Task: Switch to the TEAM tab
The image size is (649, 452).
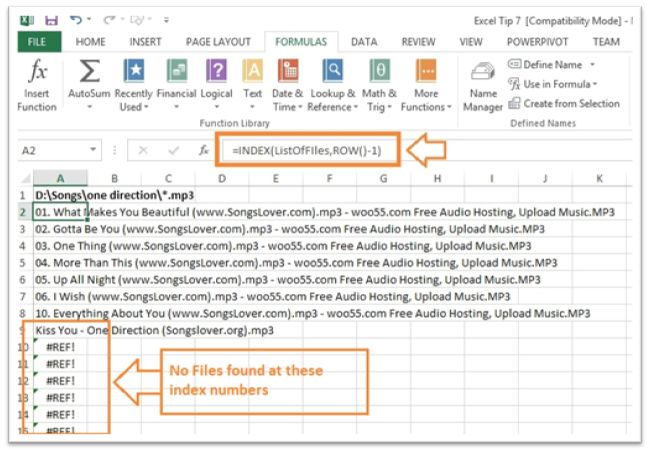Action: pyautogui.click(x=606, y=42)
